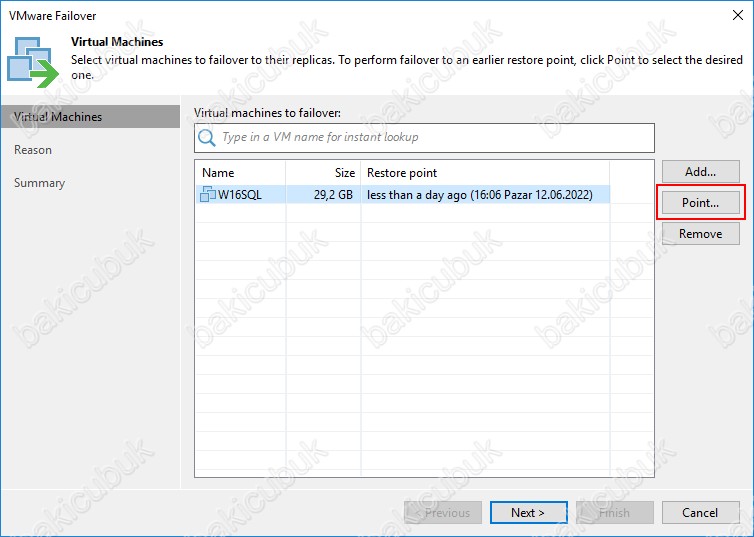Screen dimensions: 754x537
Task: Click the VMware Failover wizard header icon
Action: pyautogui.click(x=32, y=62)
